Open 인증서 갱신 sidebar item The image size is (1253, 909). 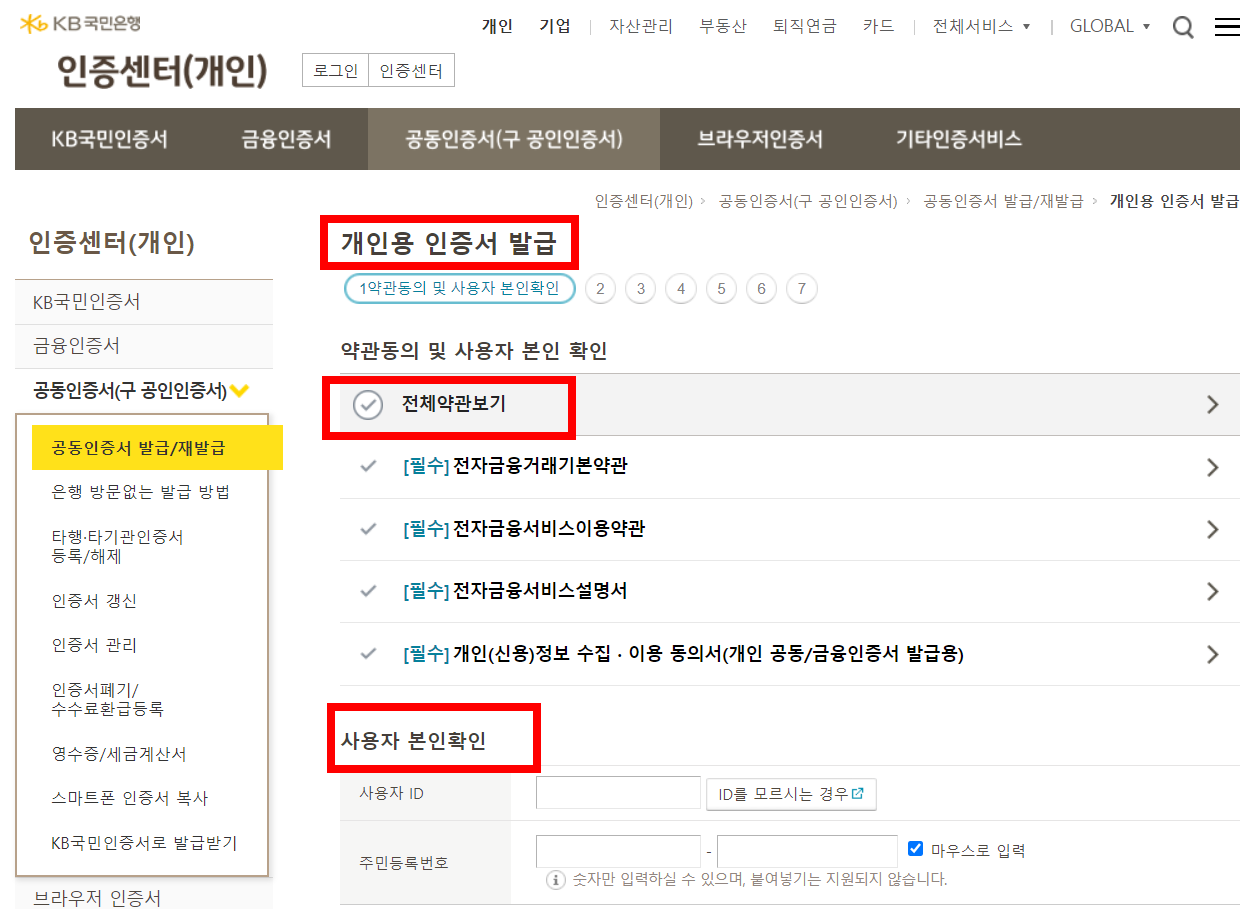[x=94, y=600]
